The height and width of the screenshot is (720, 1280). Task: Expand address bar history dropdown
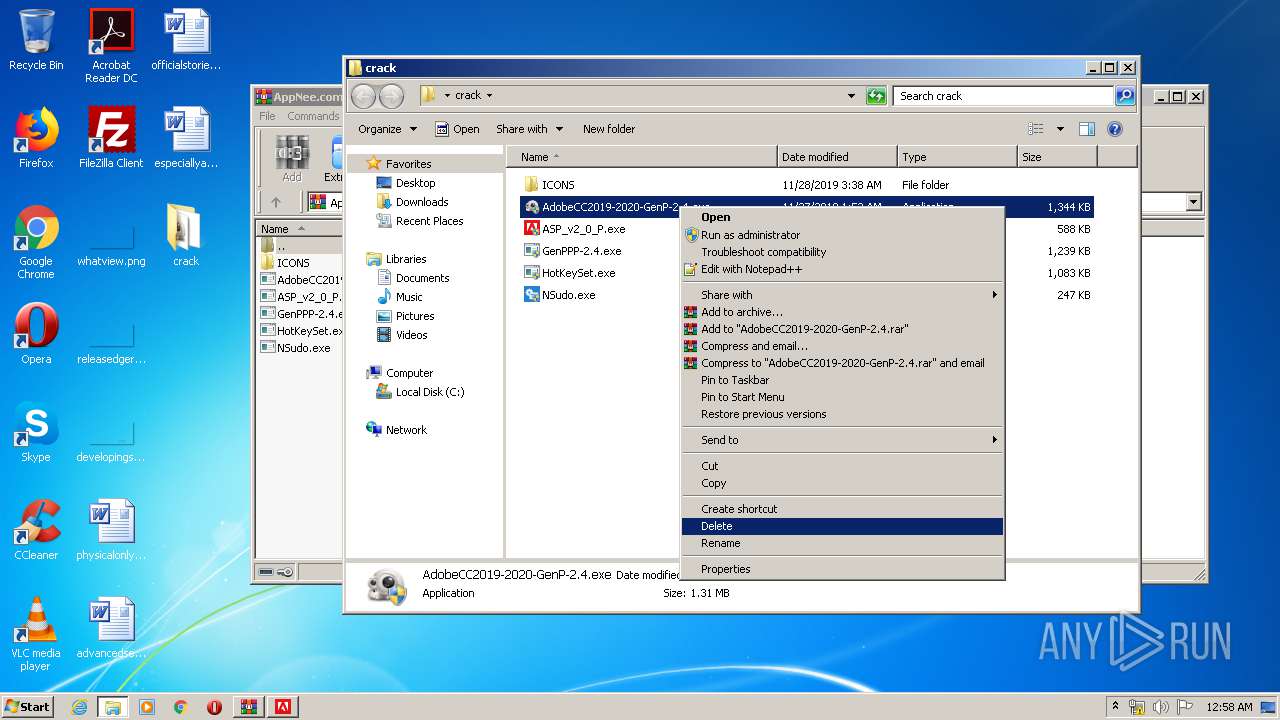click(x=851, y=96)
